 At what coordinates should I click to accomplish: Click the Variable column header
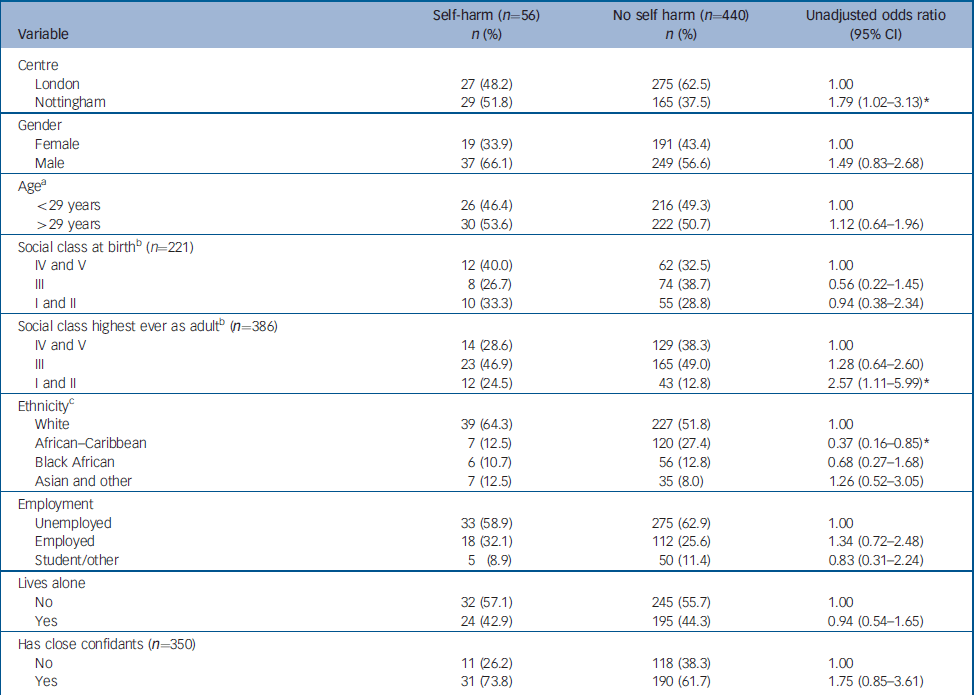point(44,35)
